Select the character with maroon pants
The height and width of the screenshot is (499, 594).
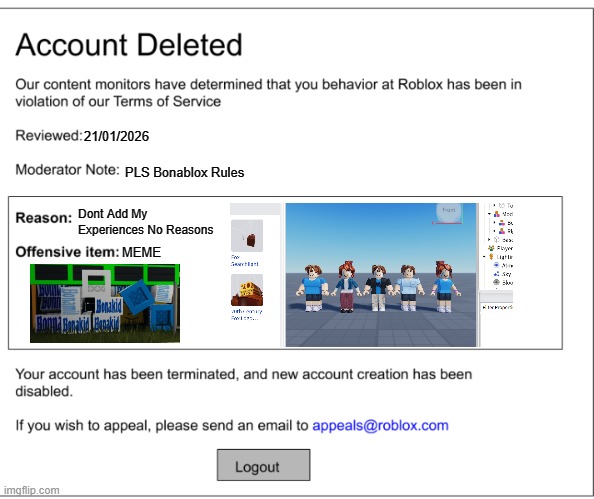coord(346,287)
